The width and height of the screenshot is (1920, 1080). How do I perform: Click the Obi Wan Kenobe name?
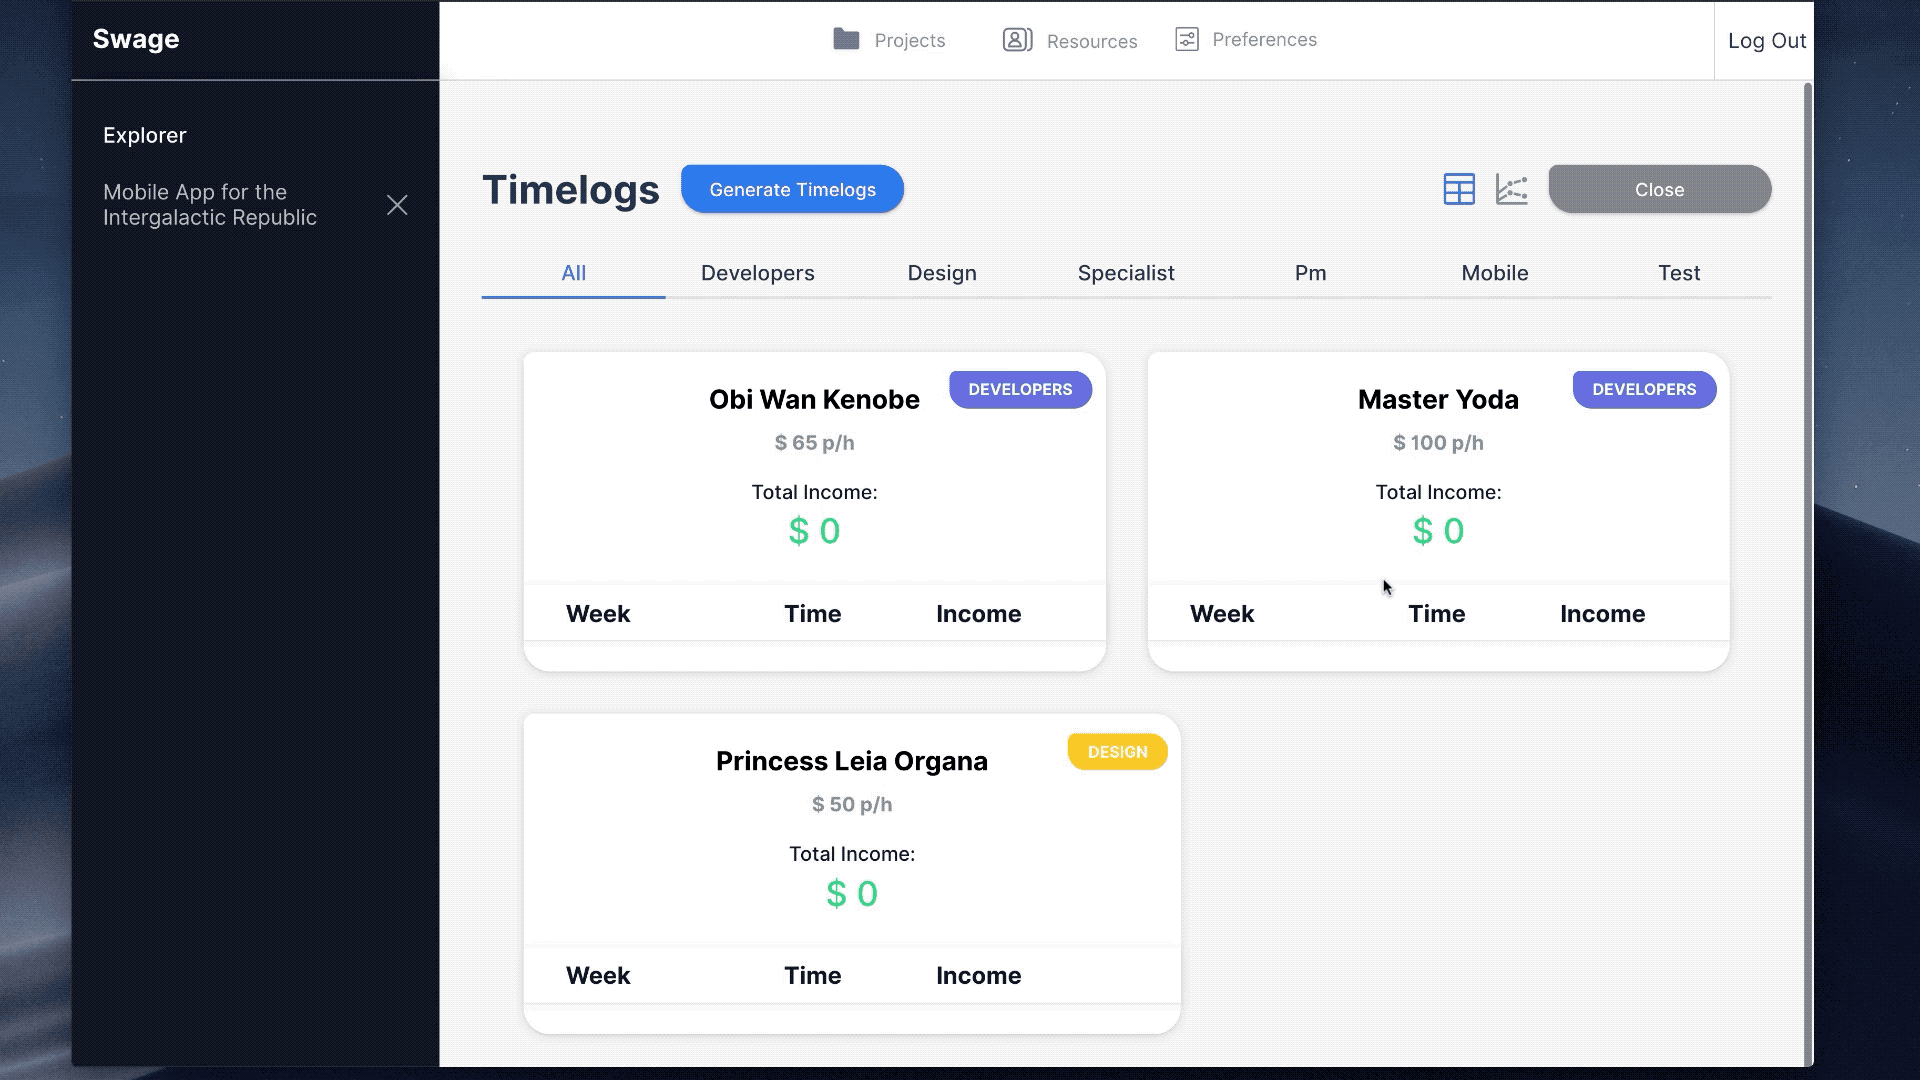point(814,399)
